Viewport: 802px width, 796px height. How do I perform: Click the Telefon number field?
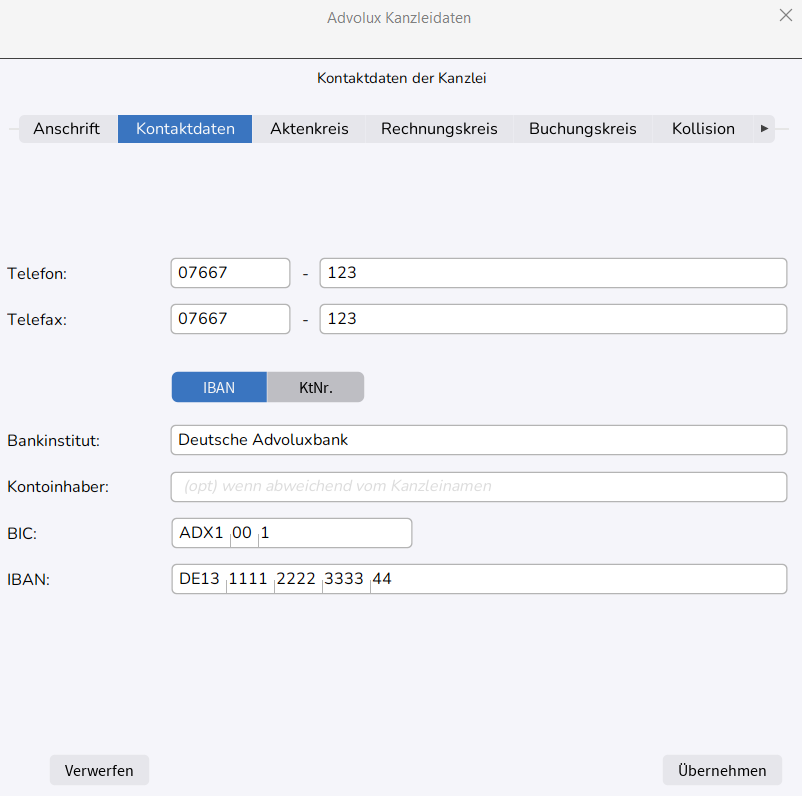pos(553,273)
